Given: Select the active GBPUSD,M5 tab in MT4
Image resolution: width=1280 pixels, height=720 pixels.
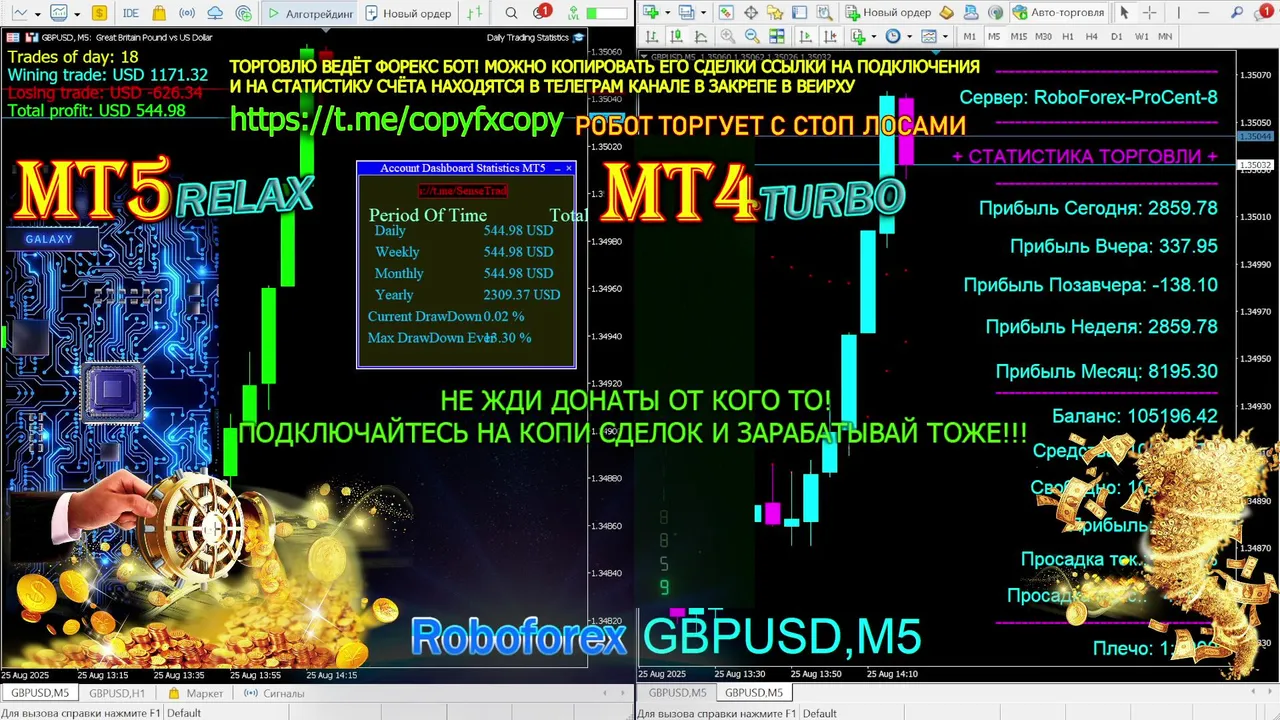Looking at the screenshot, I should coord(754,692).
